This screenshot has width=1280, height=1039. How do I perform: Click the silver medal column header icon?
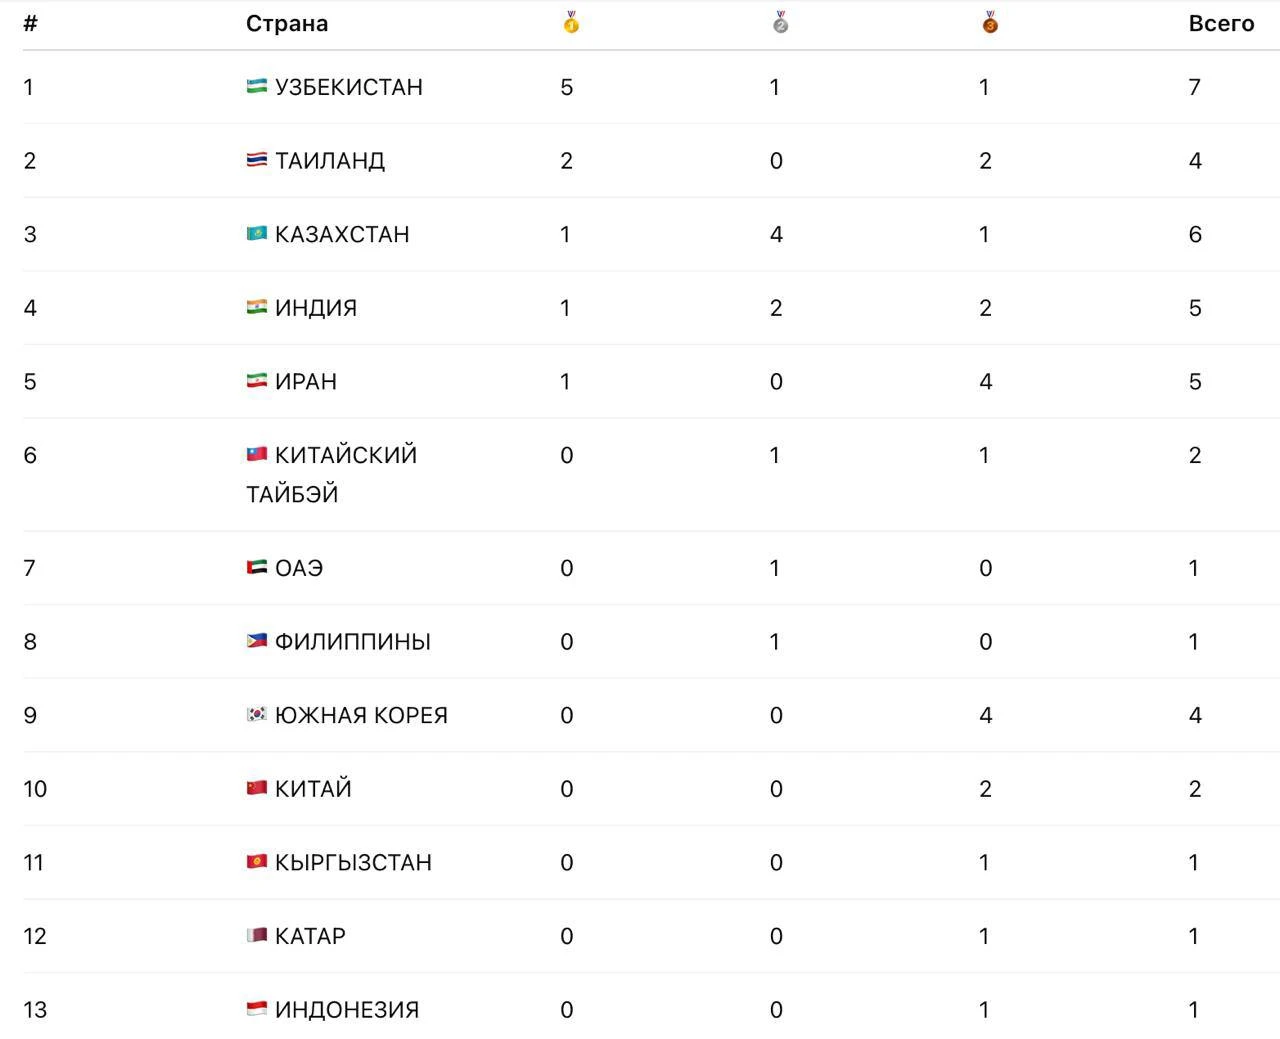pos(780,22)
